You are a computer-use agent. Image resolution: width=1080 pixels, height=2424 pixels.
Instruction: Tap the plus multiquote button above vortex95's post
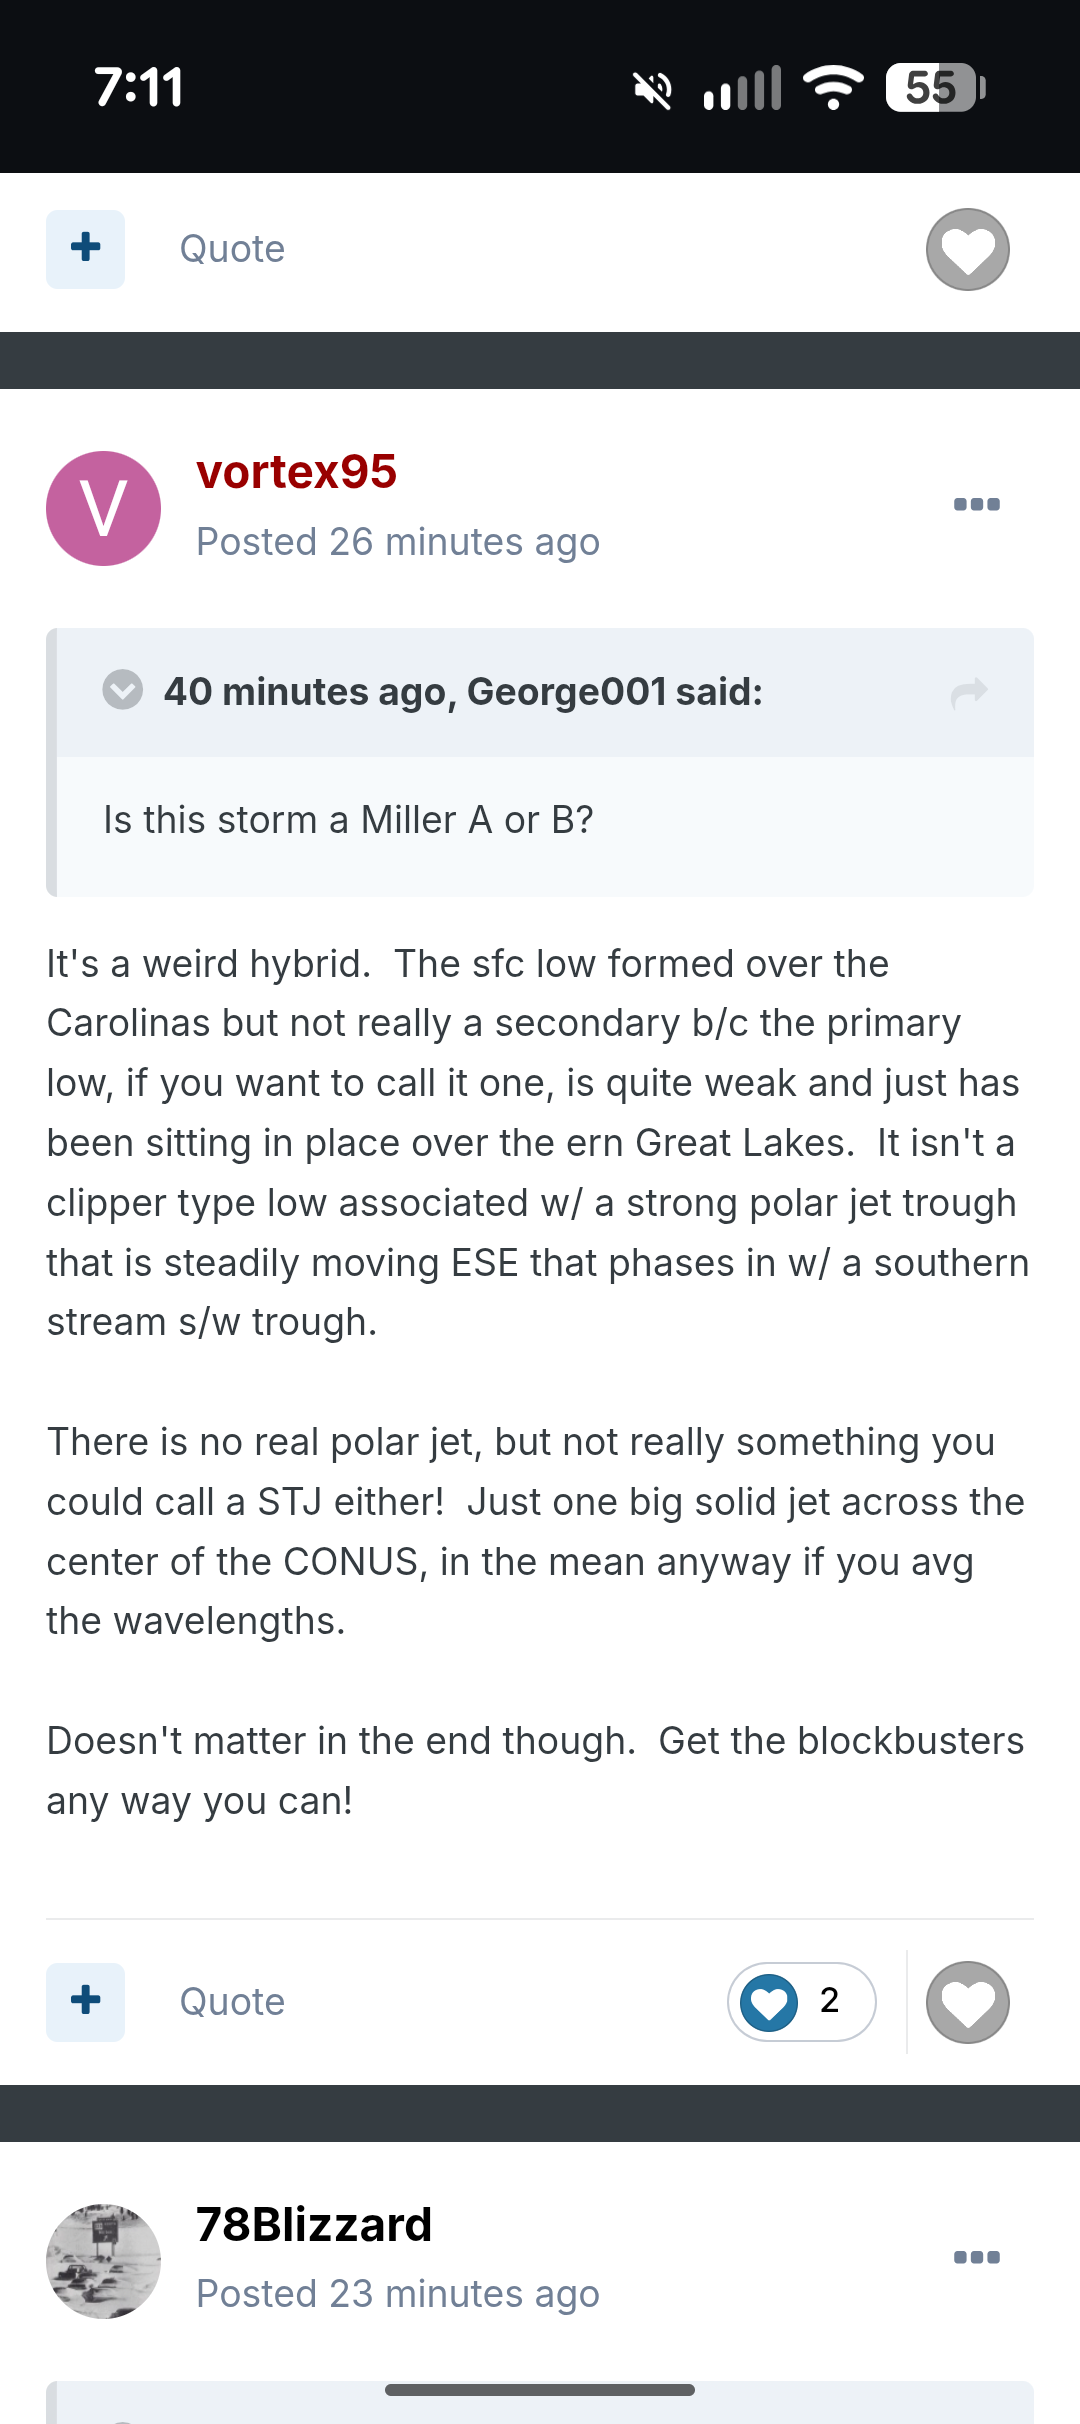pos(85,249)
